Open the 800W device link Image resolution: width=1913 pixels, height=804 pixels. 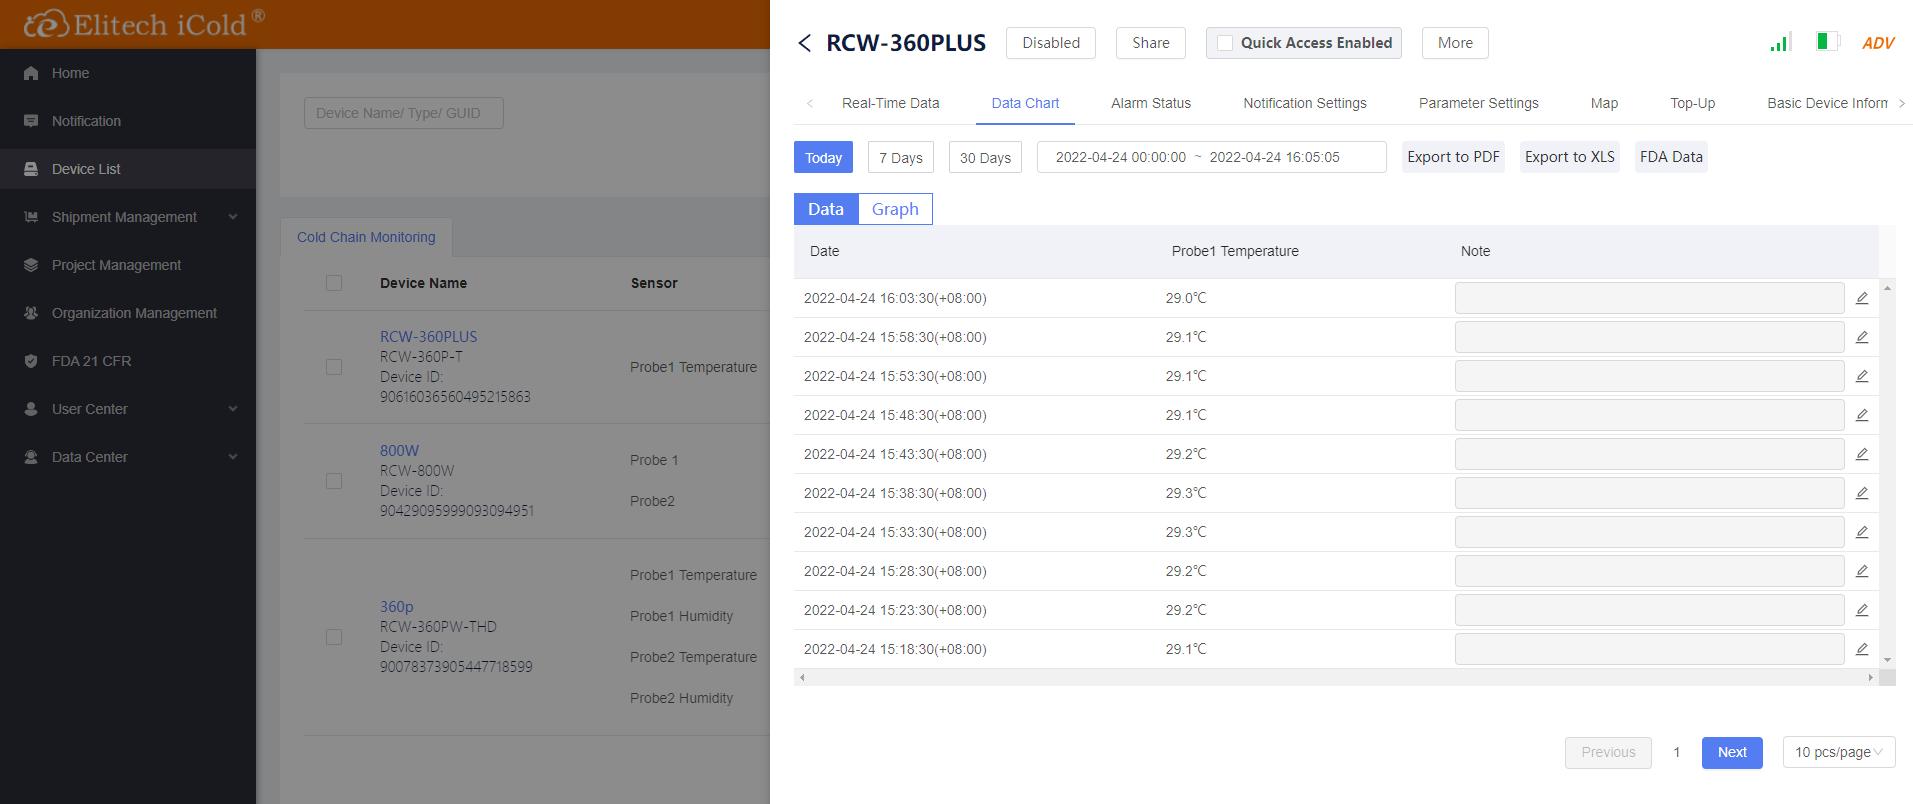pyautogui.click(x=399, y=451)
